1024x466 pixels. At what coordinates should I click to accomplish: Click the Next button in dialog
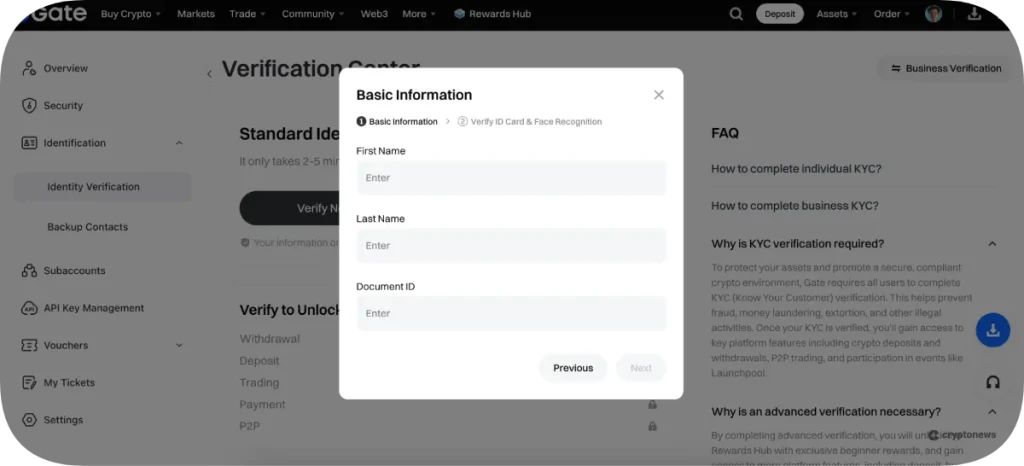641,368
